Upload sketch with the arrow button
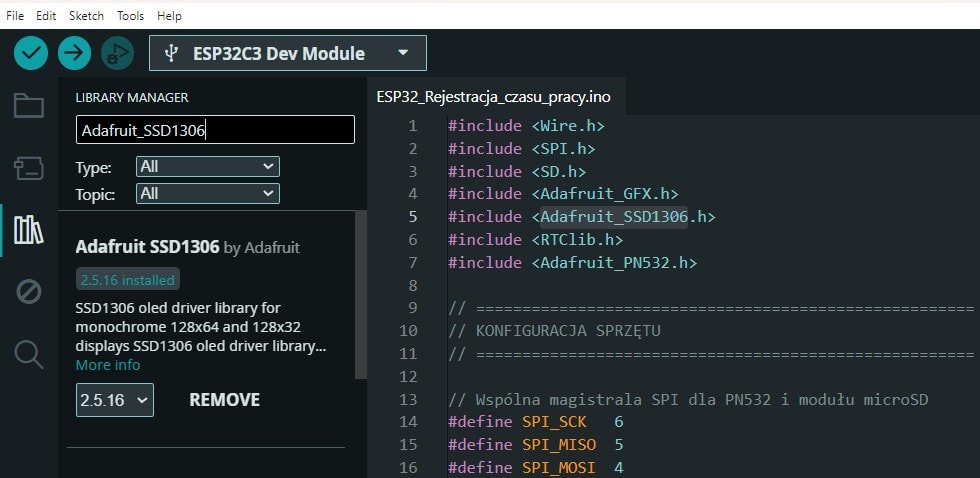The width and height of the screenshot is (980, 478). [x=74, y=53]
